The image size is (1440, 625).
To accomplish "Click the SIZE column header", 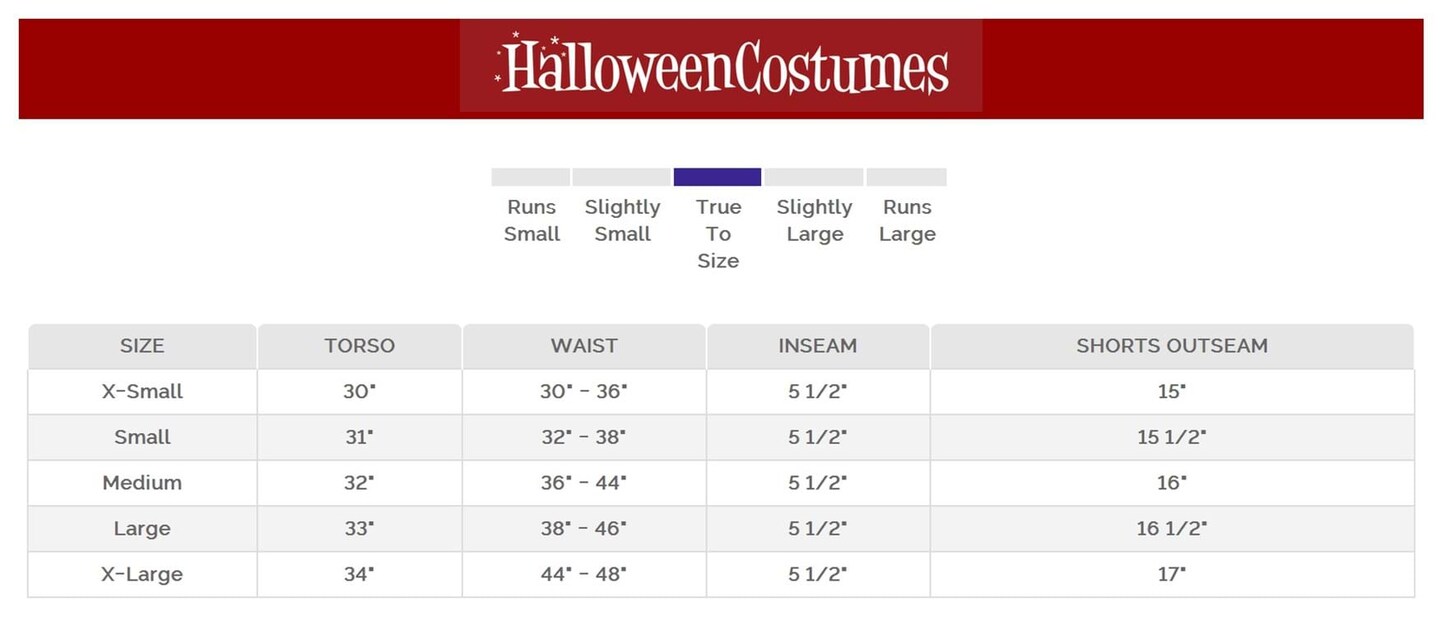I will [142, 346].
